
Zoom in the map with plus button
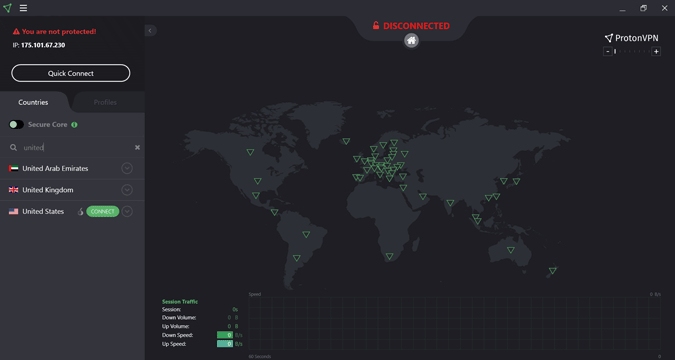pyautogui.click(x=656, y=52)
